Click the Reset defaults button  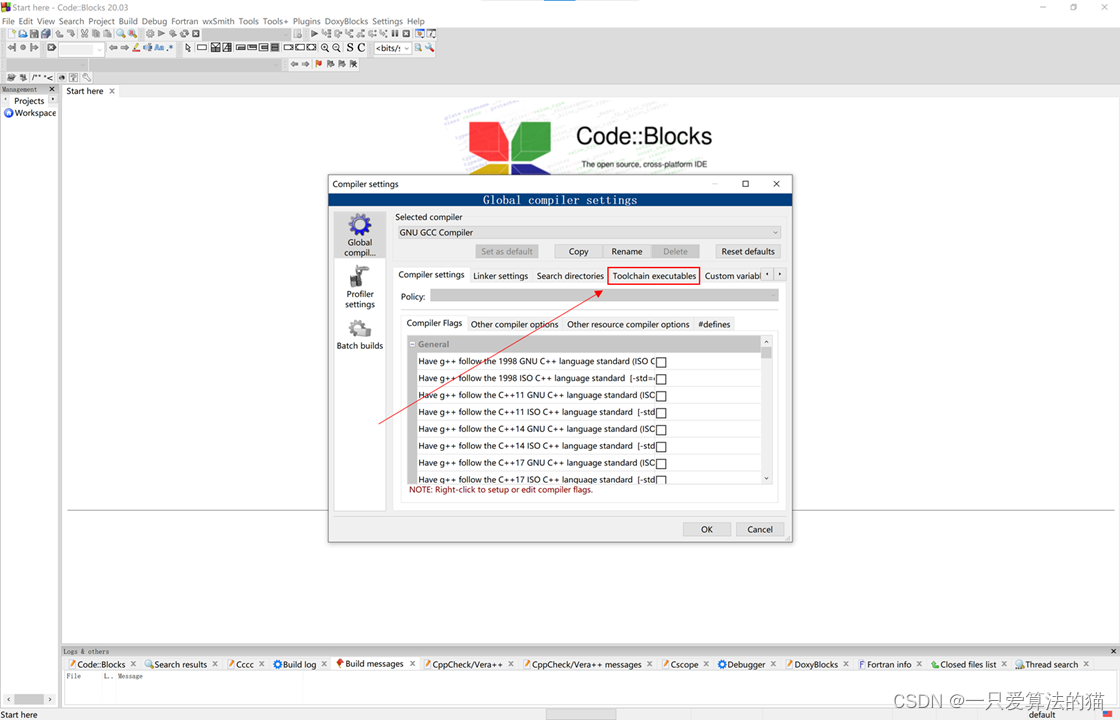(x=748, y=251)
